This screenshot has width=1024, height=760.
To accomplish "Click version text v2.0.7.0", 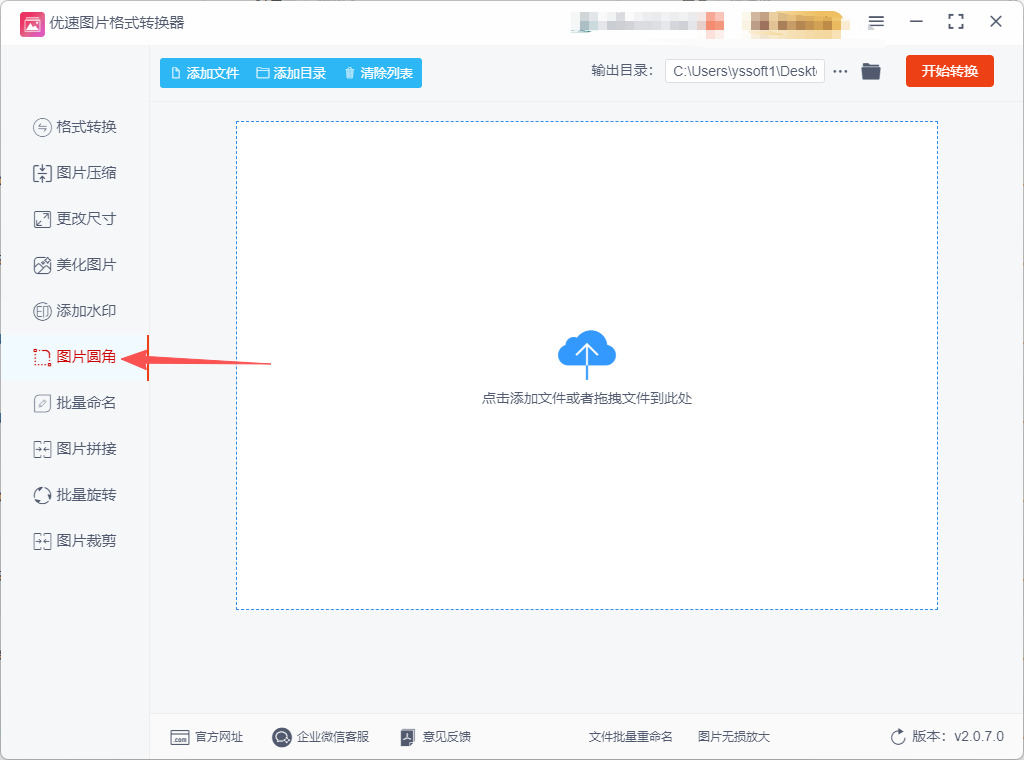I will pyautogui.click(x=978, y=736).
